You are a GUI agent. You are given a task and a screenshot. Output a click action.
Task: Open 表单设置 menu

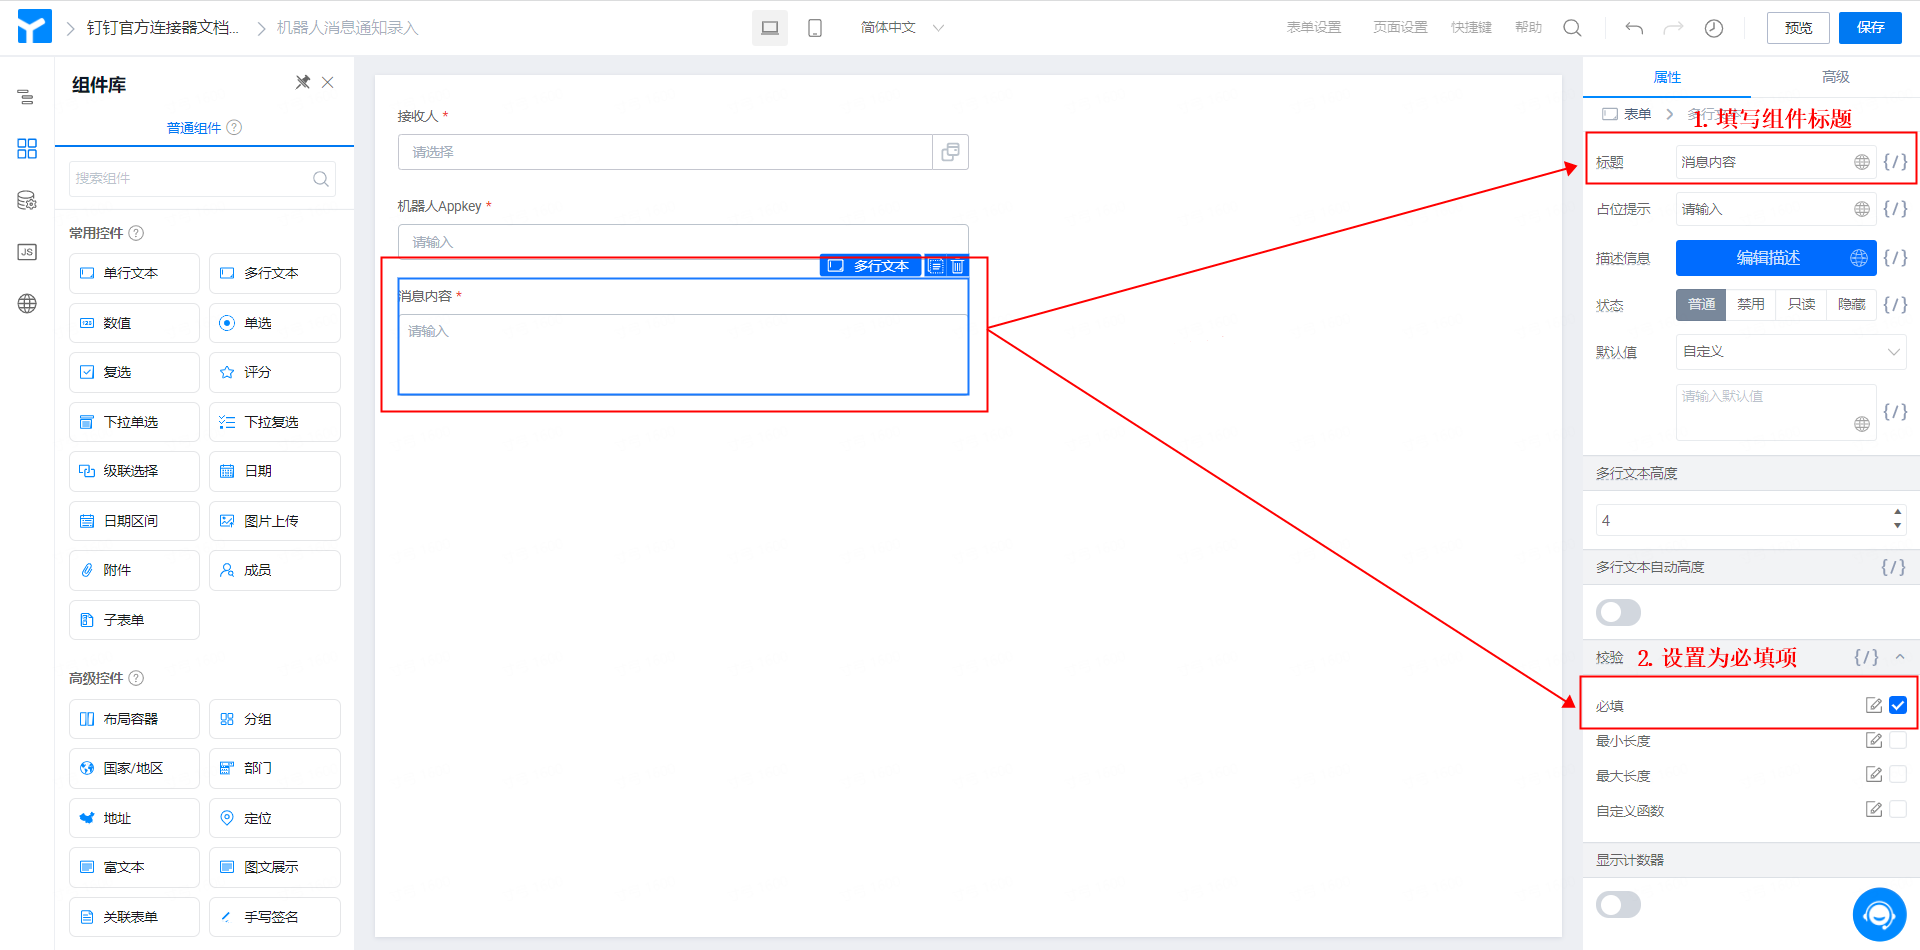(1314, 28)
